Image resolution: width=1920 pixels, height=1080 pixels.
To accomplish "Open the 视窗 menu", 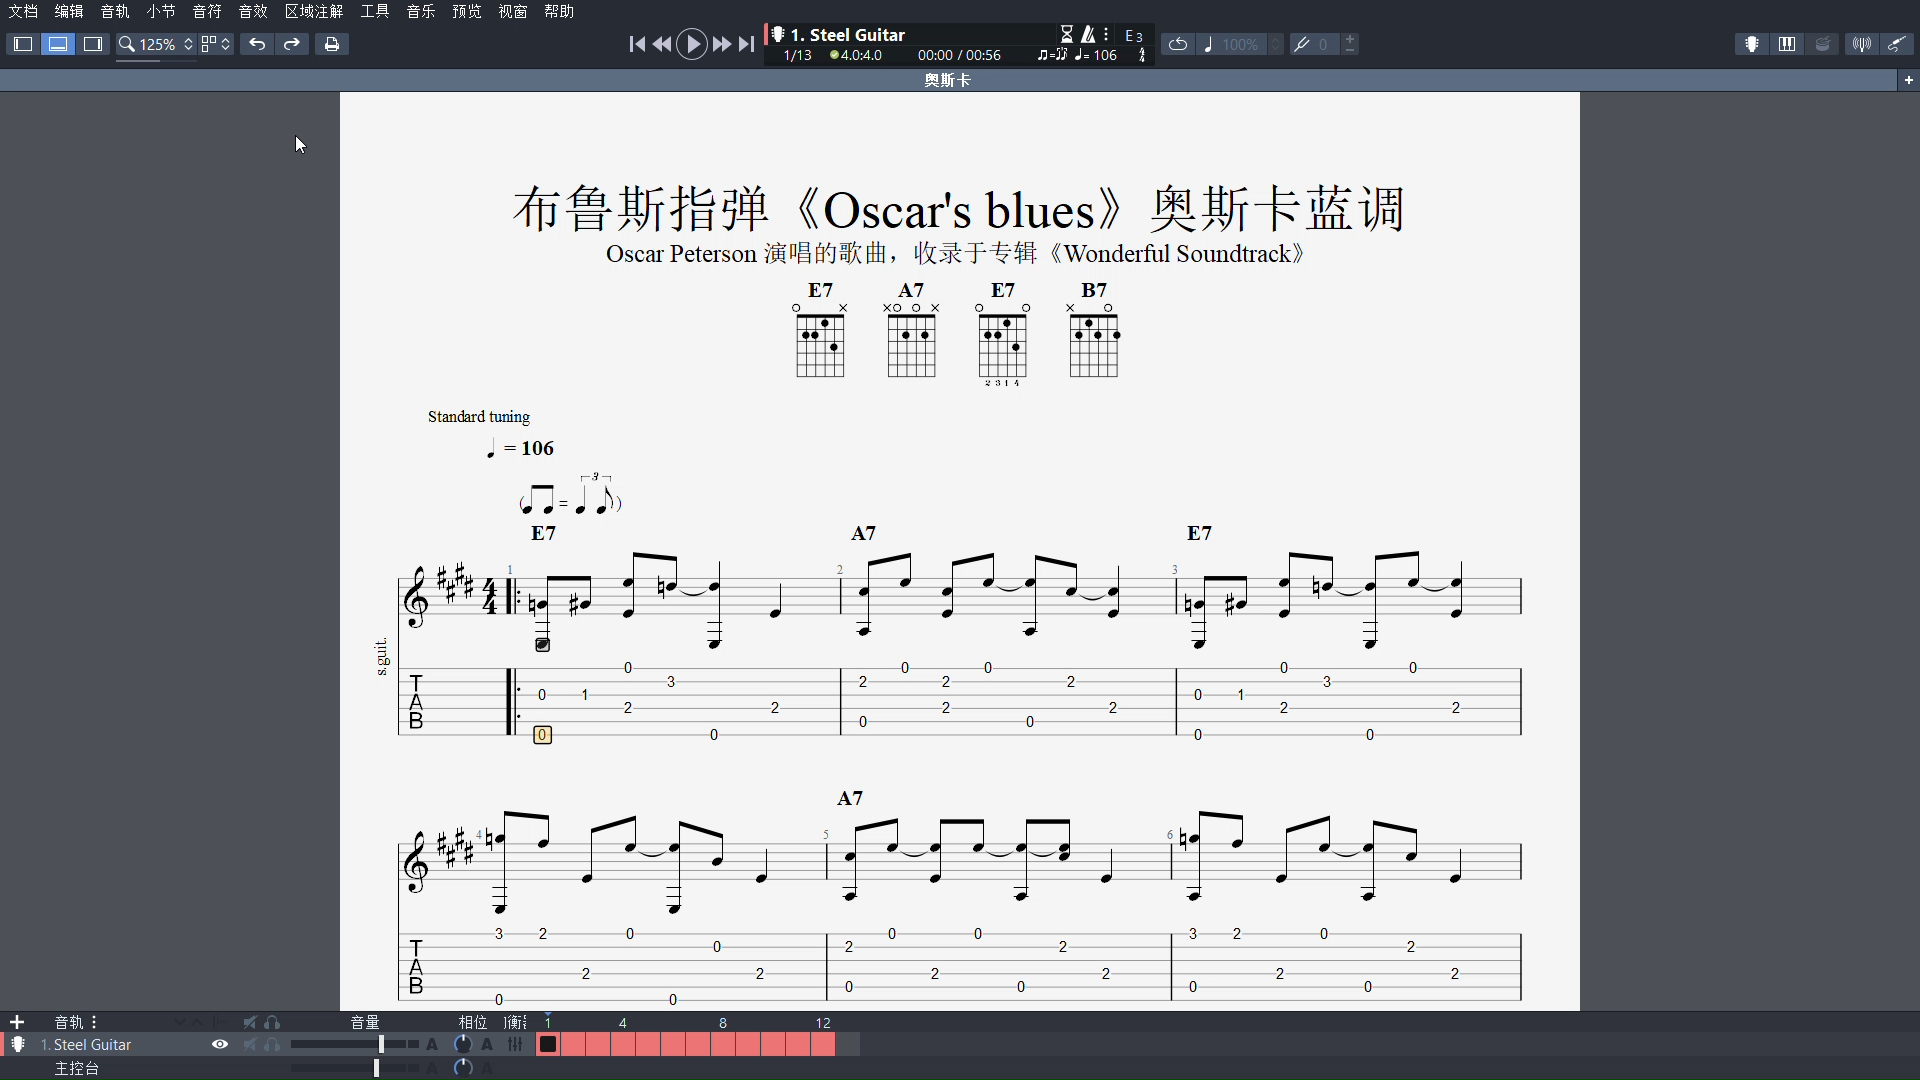I will pyautogui.click(x=513, y=11).
